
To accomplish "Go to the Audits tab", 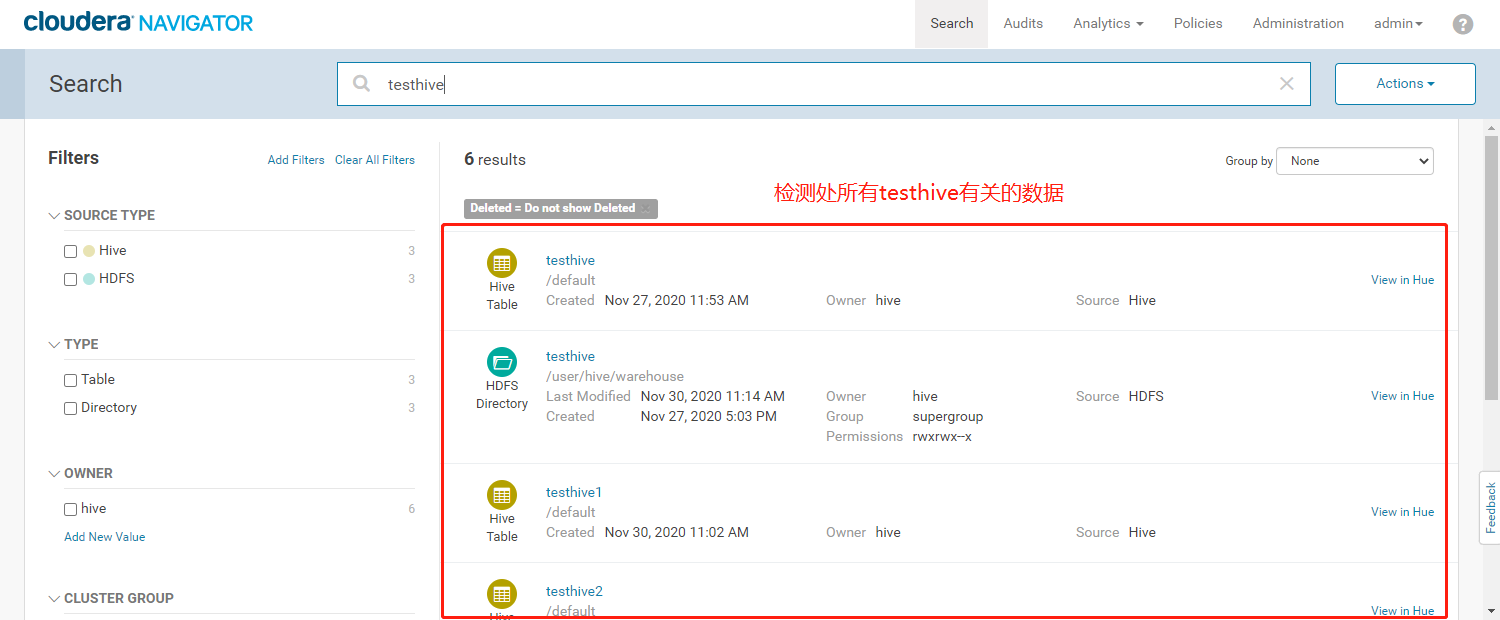I will click(x=1023, y=23).
